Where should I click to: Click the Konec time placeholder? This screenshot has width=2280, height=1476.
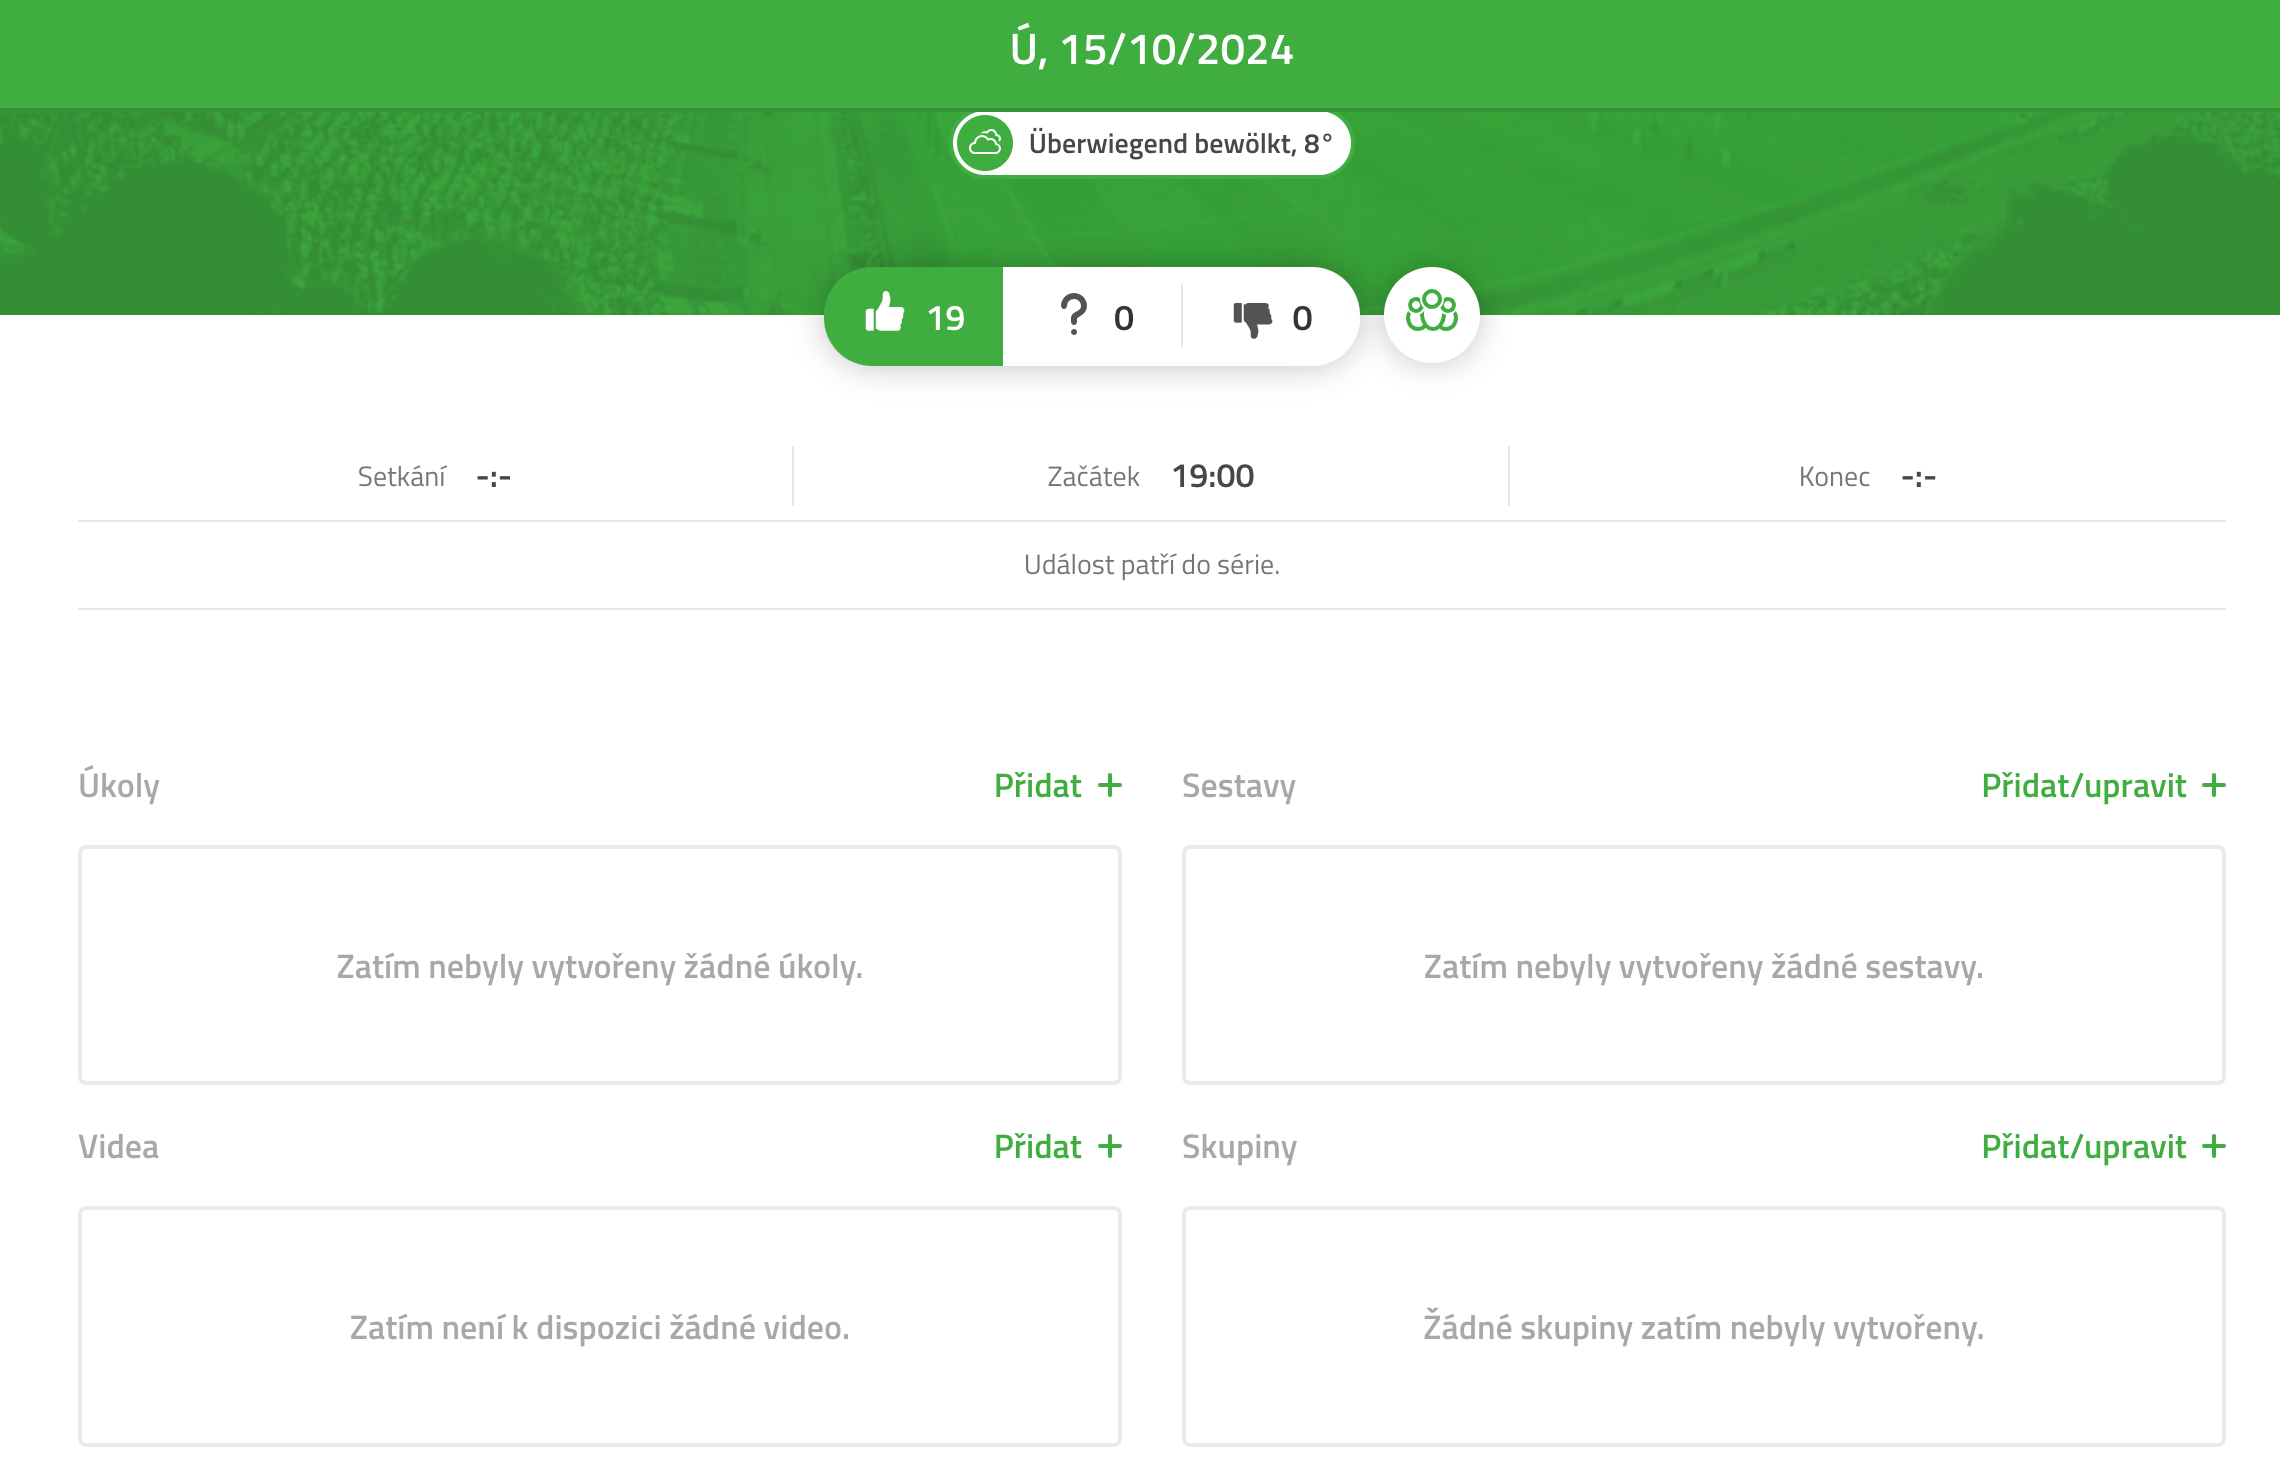1919,478
